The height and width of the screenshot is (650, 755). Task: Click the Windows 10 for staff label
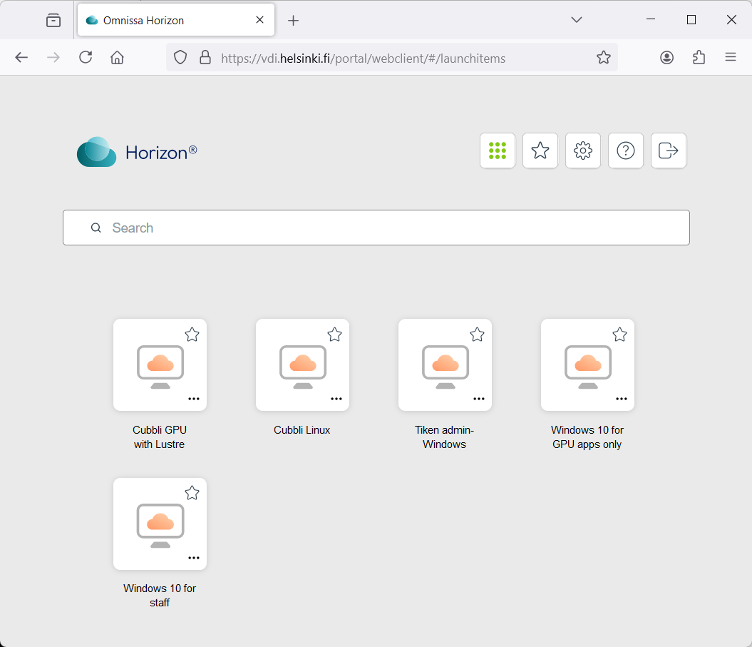point(160,597)
